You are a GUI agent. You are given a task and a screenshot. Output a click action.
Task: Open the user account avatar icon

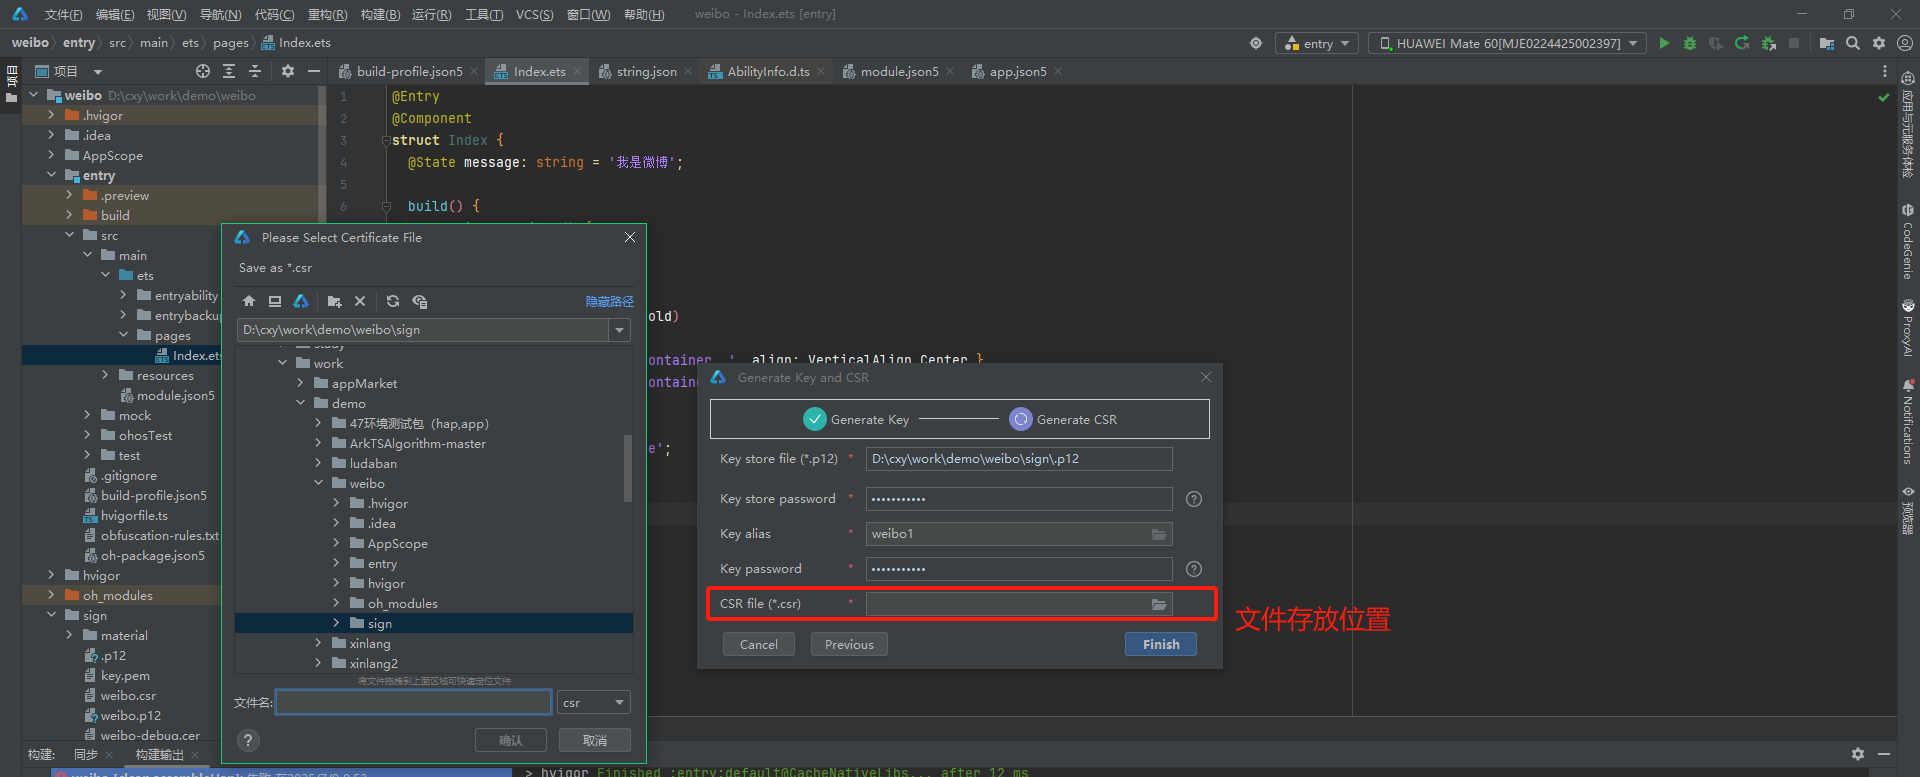pos(1905,43)
